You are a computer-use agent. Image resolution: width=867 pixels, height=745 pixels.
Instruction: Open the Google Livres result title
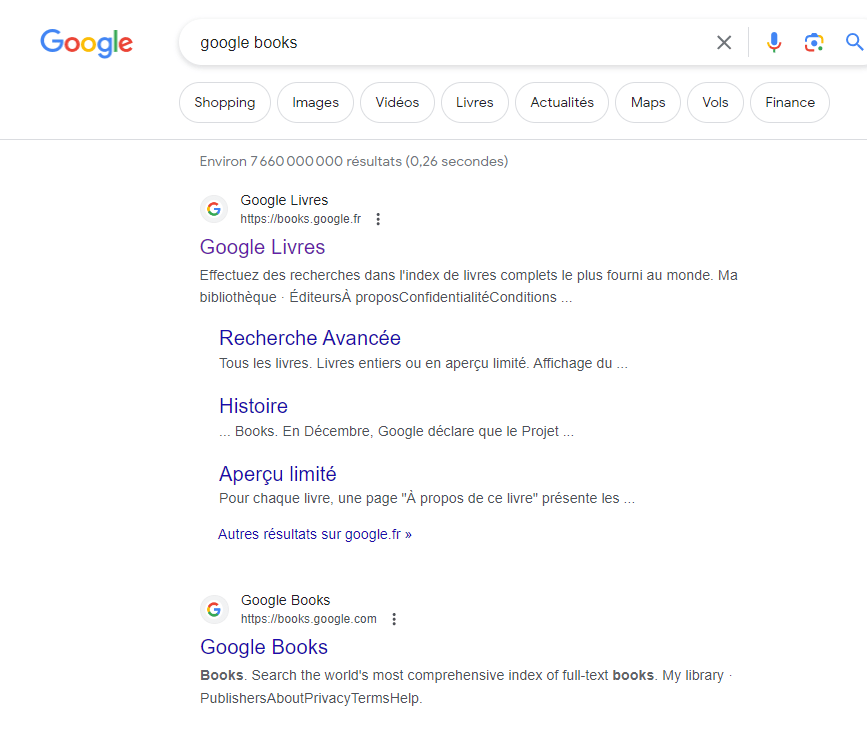pos(262,247)
